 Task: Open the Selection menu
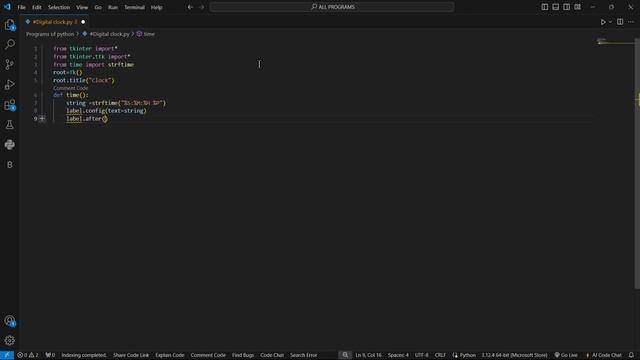point(59,7)
